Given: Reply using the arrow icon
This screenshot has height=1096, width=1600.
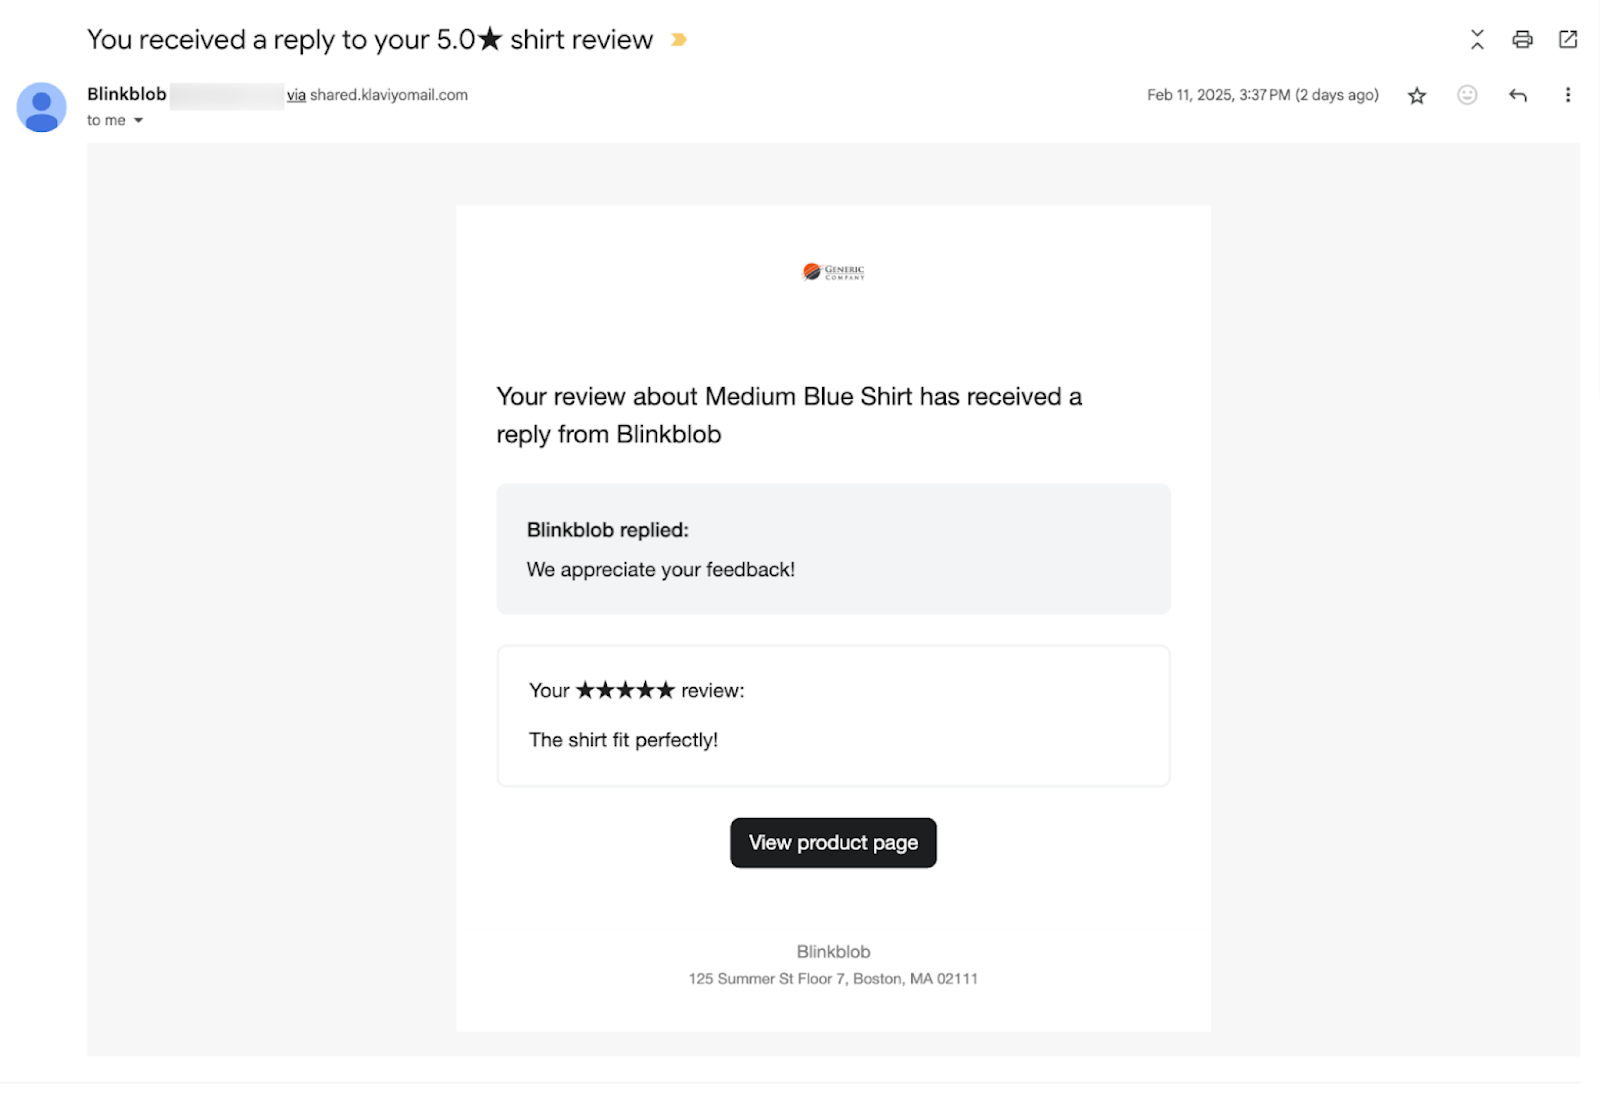Looking at the screenshot, I should tap(1517, 95).
